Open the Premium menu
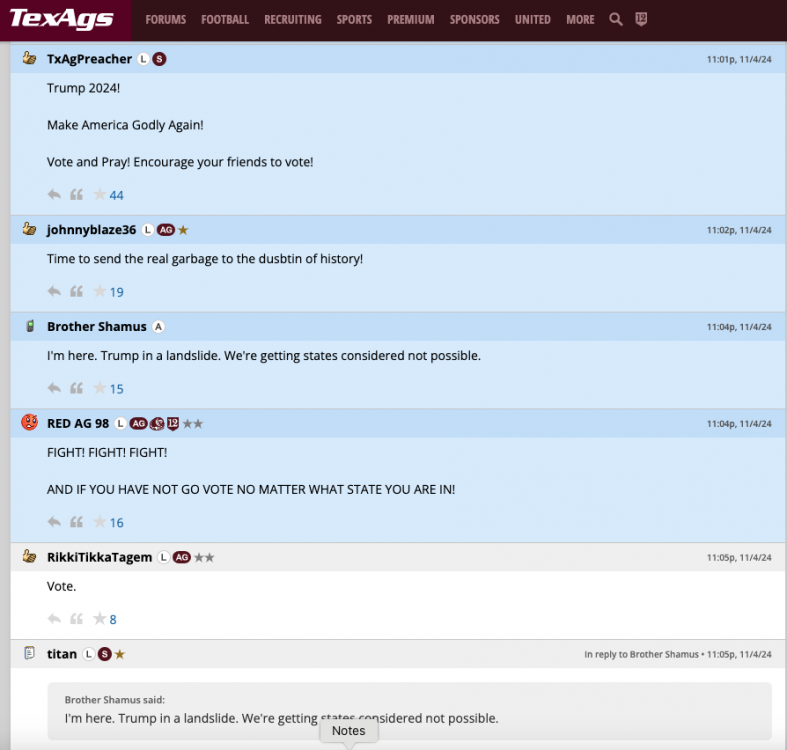Viewport: 787px width, 750px height. pyautogui.click(x=411, y=20)
